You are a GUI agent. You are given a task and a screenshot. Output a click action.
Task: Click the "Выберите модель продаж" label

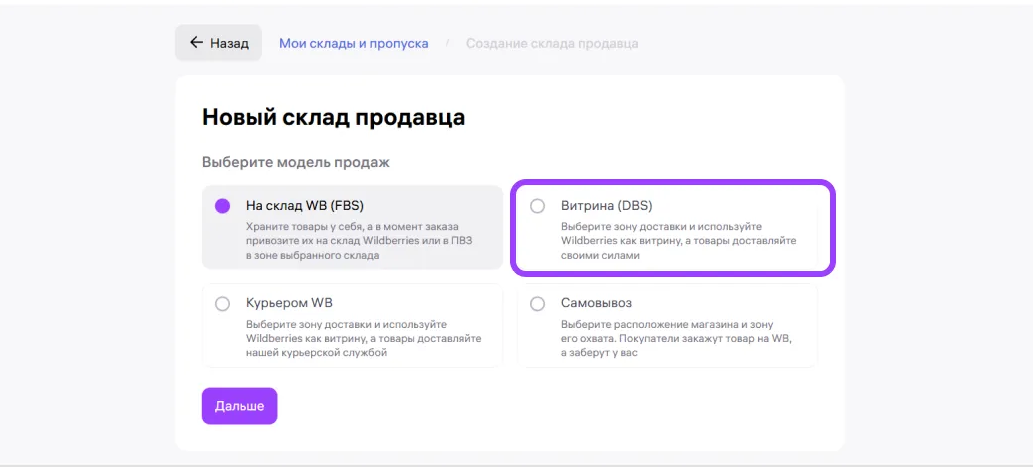click(x=295, y=161)
